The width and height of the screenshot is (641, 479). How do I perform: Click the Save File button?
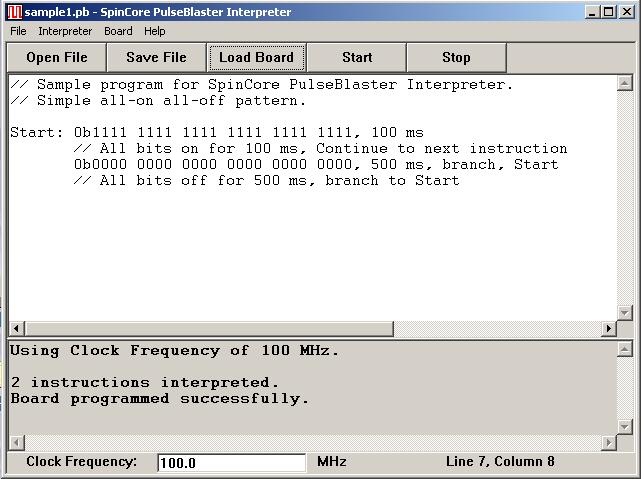coord(156,57)
